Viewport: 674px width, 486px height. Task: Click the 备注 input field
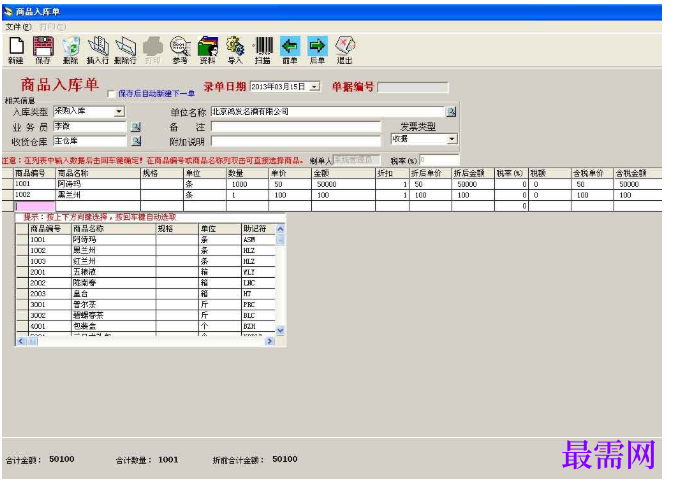296,127
